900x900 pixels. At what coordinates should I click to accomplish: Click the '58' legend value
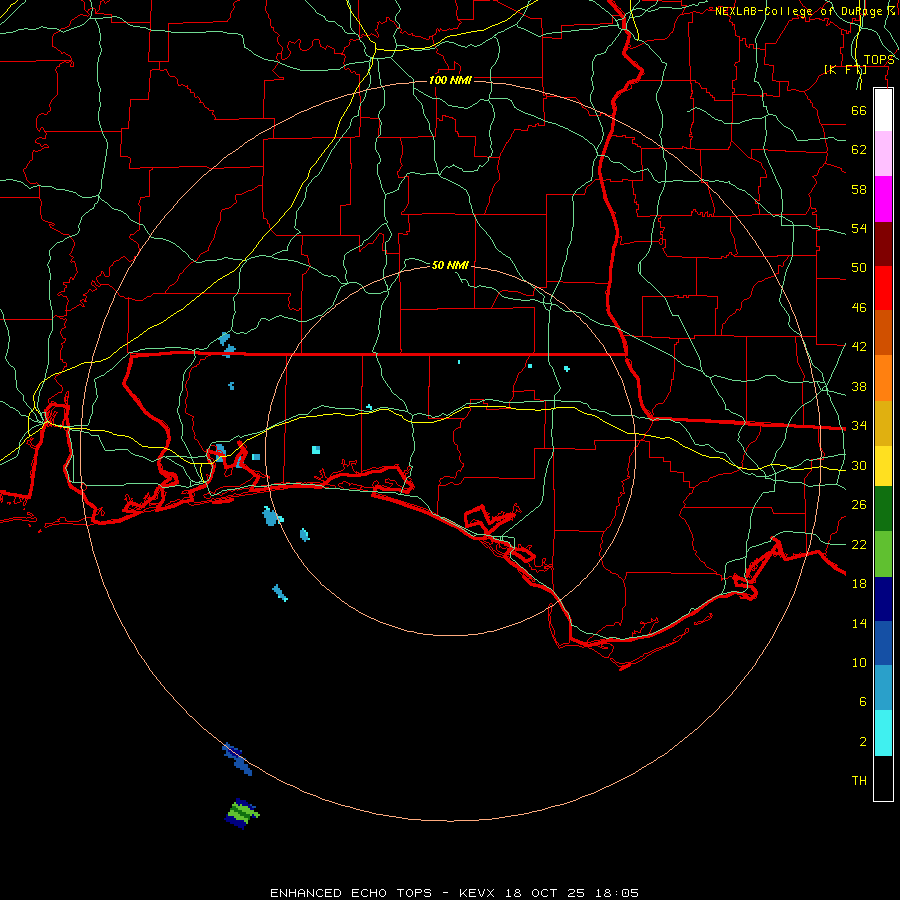click(859, 189)
